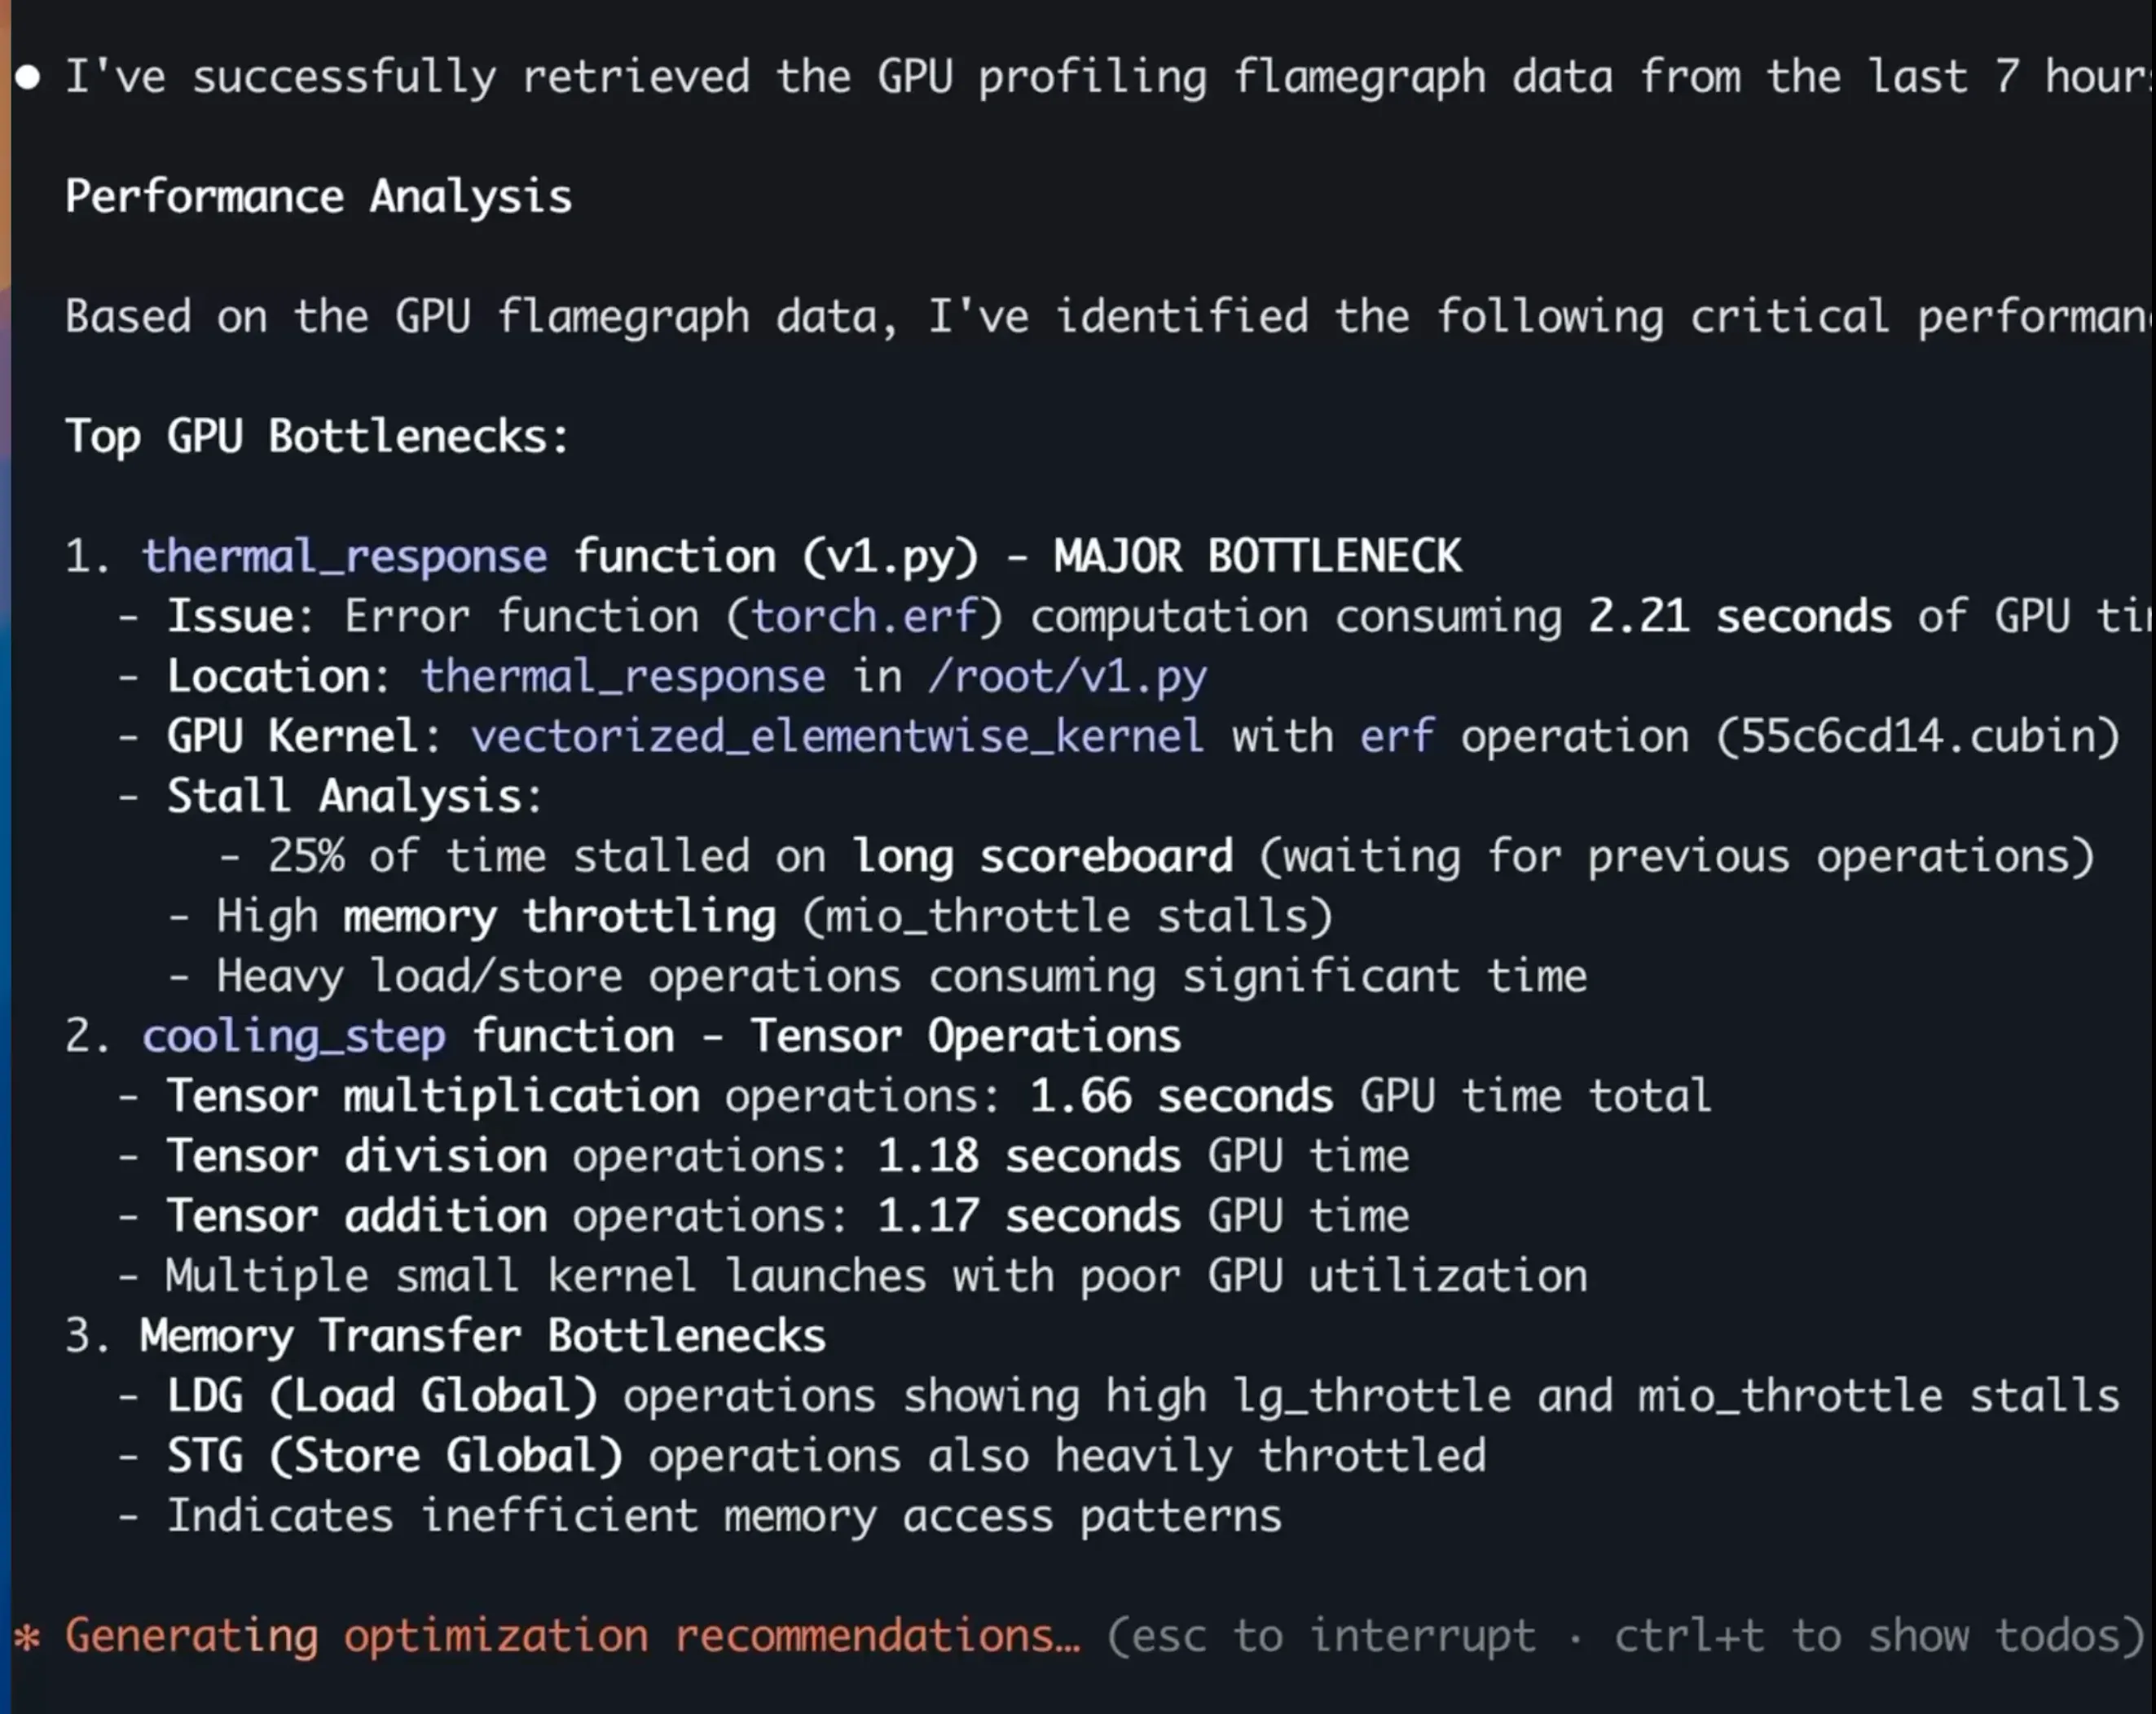
Task: Click the vectorized_elementwise_kernel kernel name
Action: point(837,736)
